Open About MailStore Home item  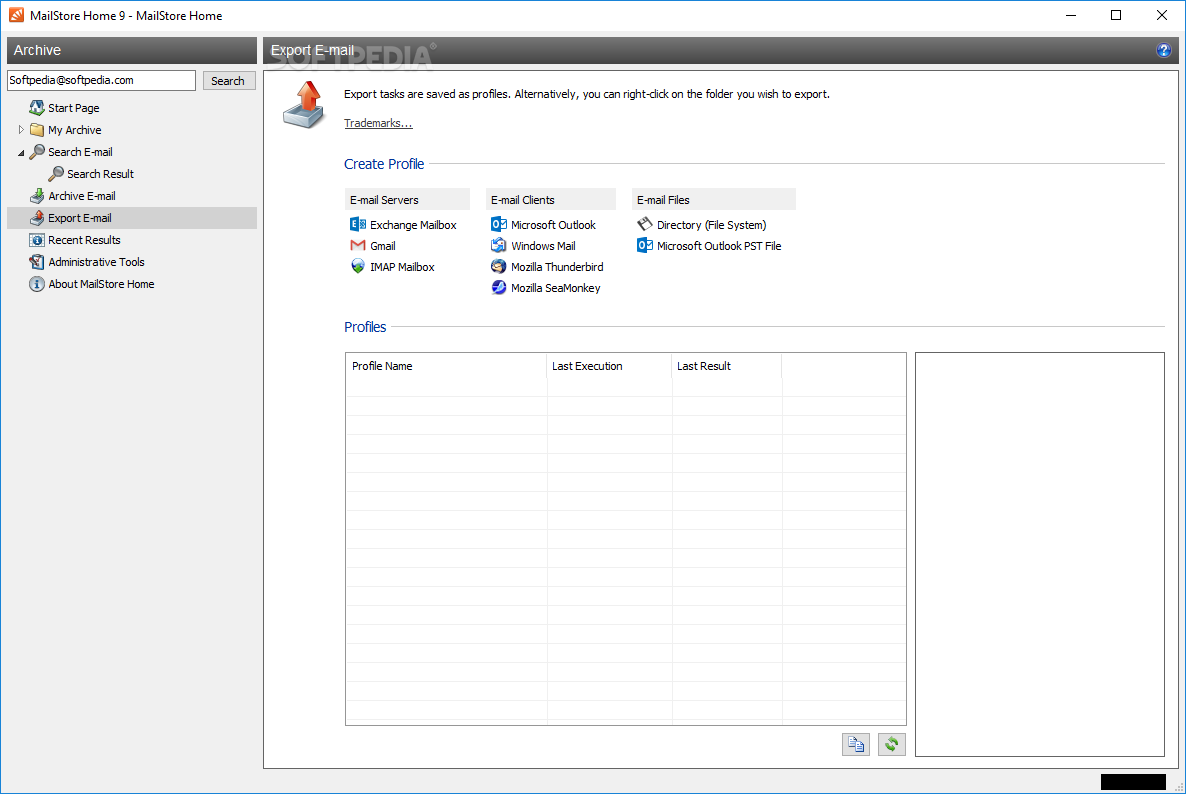[101, 284]
